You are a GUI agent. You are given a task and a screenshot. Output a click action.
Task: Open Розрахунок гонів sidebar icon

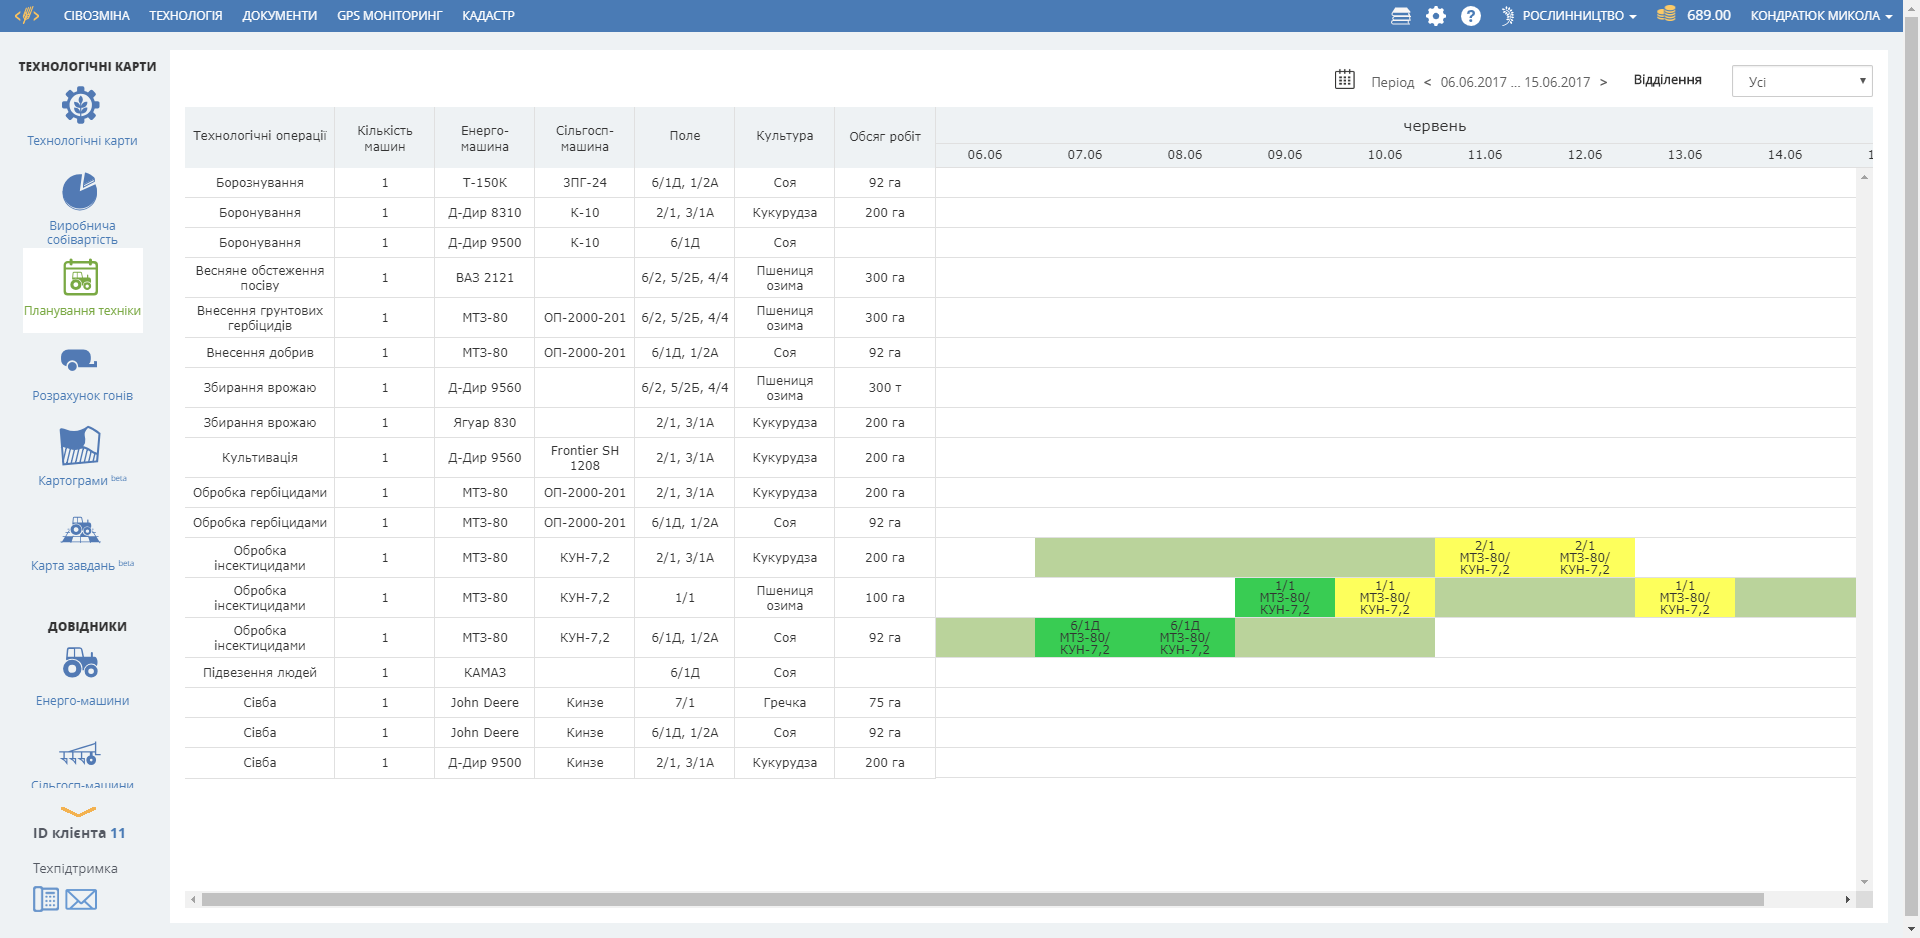(79, 360)
